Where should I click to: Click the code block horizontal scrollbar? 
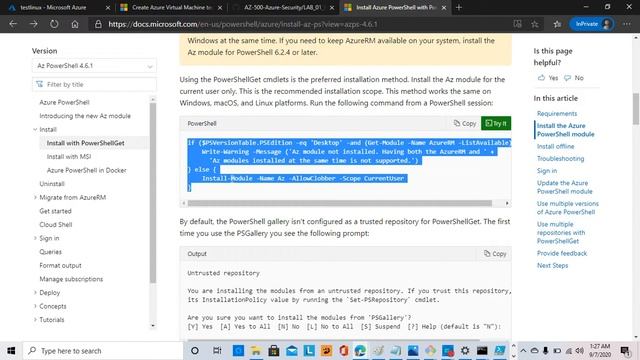point(340,203)
